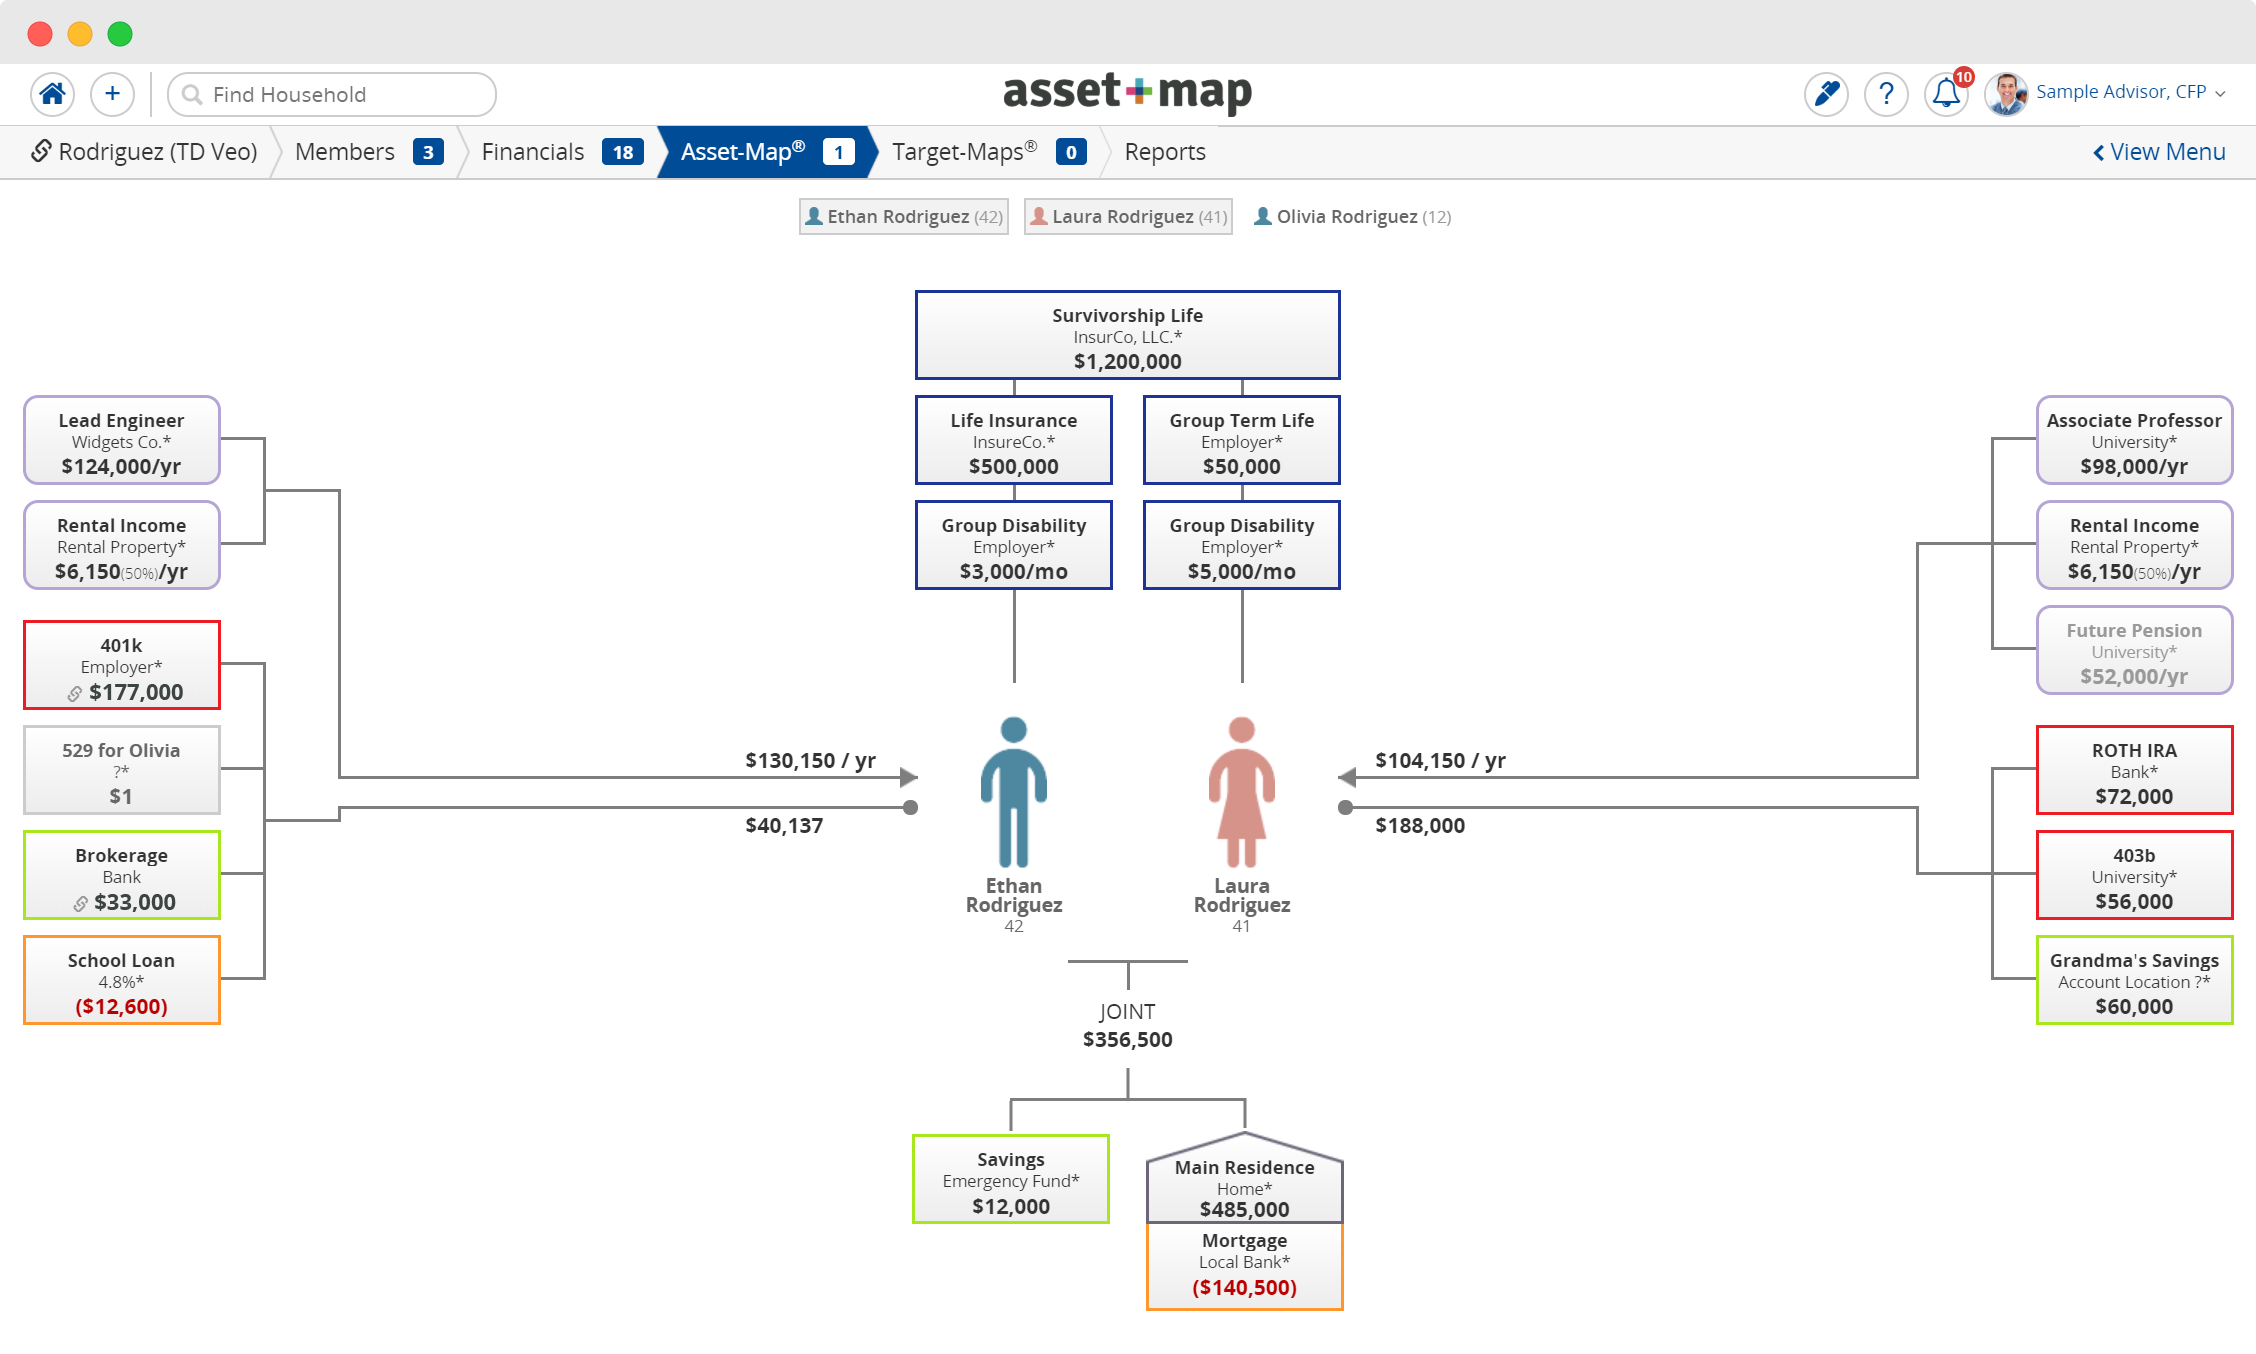Switch to the Financials tab
The width and height of the screenshot is (2256, 1354).
533,152
